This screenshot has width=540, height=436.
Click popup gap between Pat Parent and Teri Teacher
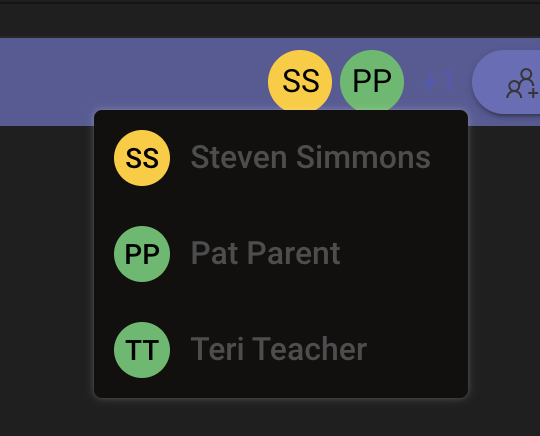(281, 302)
